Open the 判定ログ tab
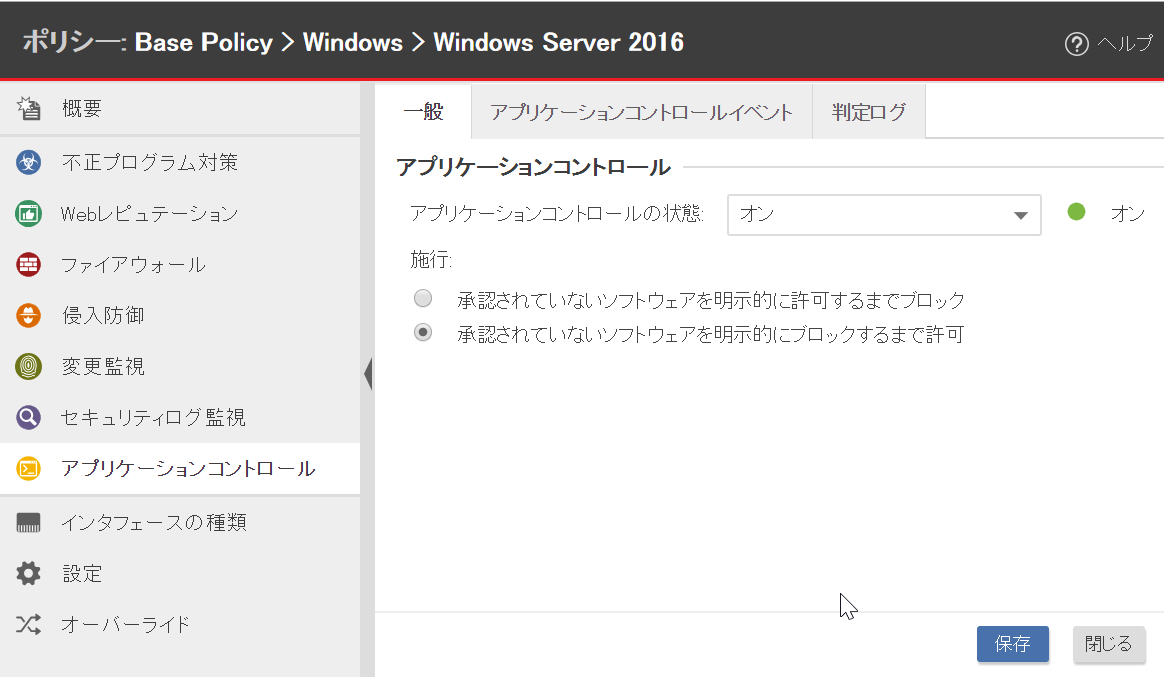The image size is (1164, 677). (868, 112)
